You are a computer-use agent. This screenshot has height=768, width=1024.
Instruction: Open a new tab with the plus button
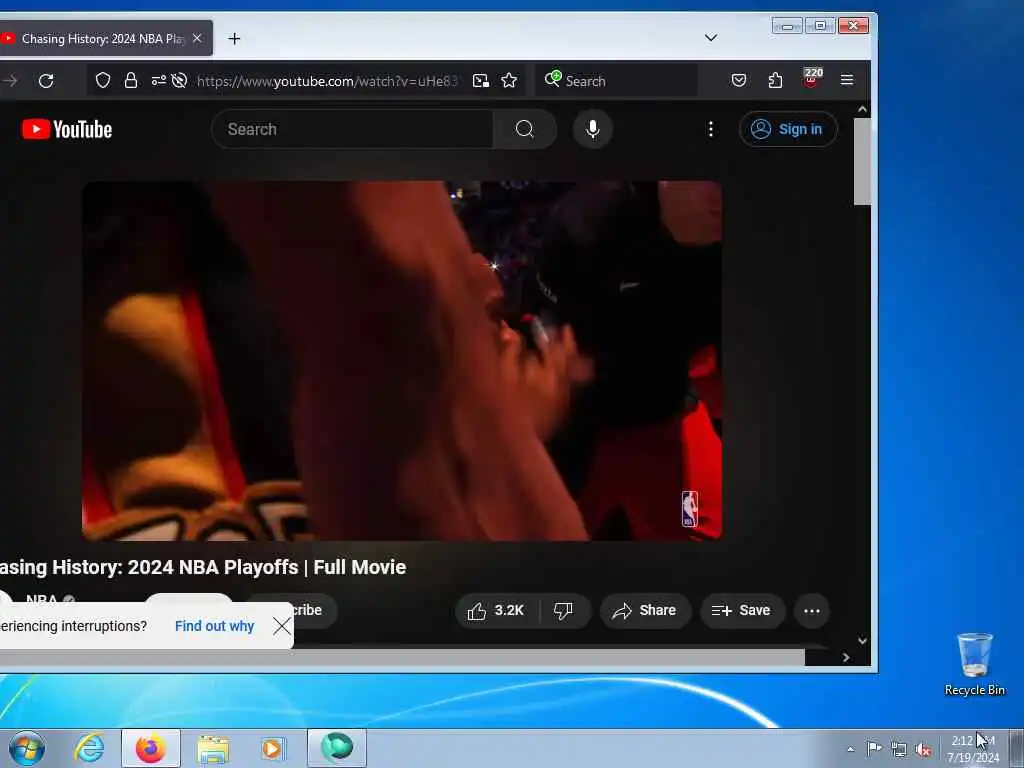[234, 39]
